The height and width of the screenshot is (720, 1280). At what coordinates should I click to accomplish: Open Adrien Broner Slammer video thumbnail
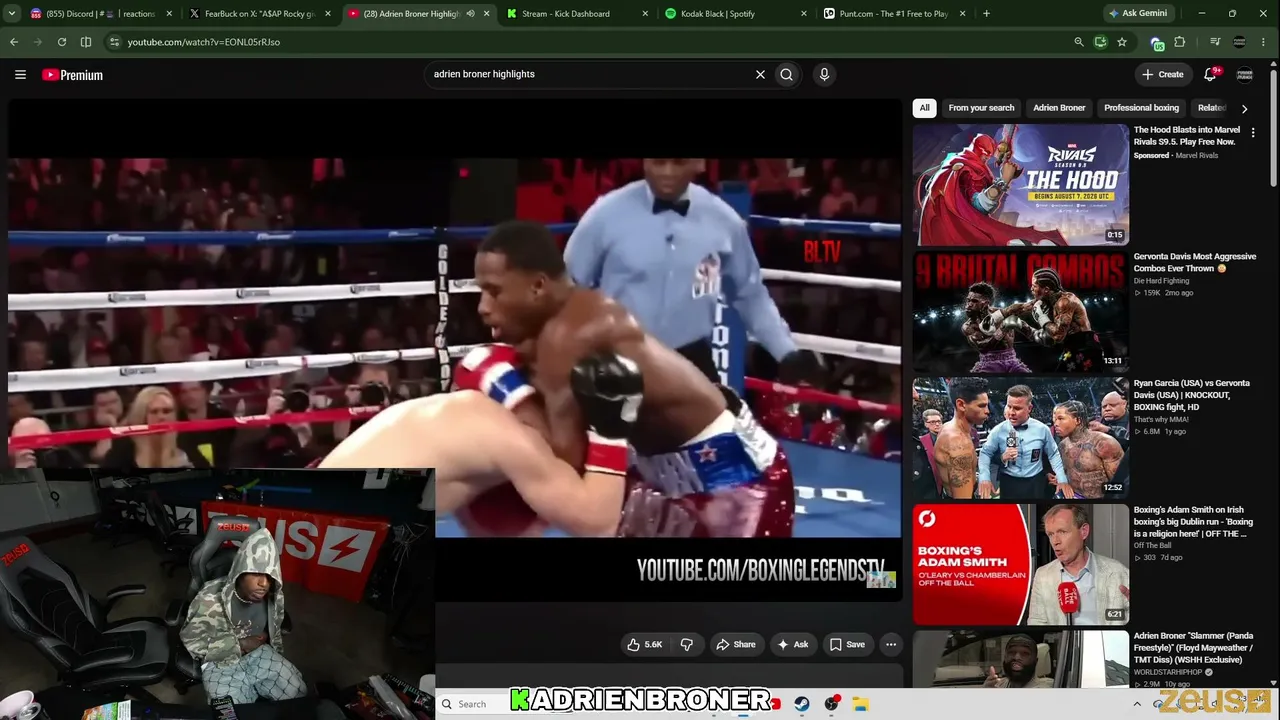(1021, 659)
